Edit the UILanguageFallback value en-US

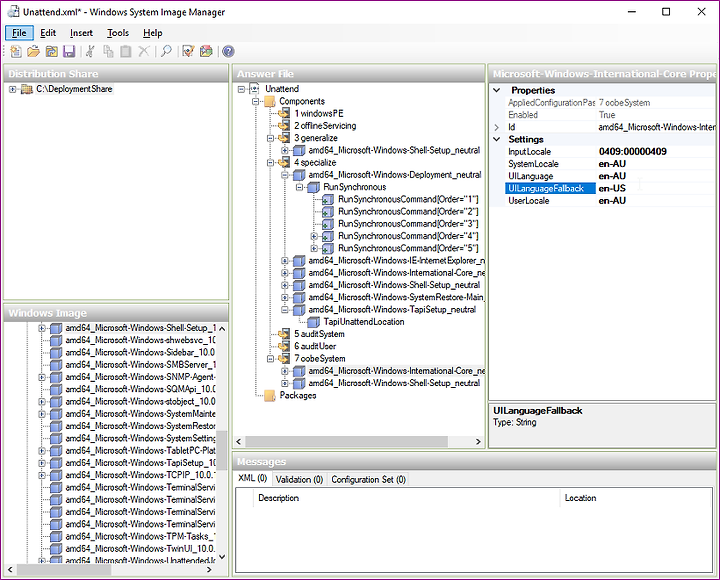[655, 188]
